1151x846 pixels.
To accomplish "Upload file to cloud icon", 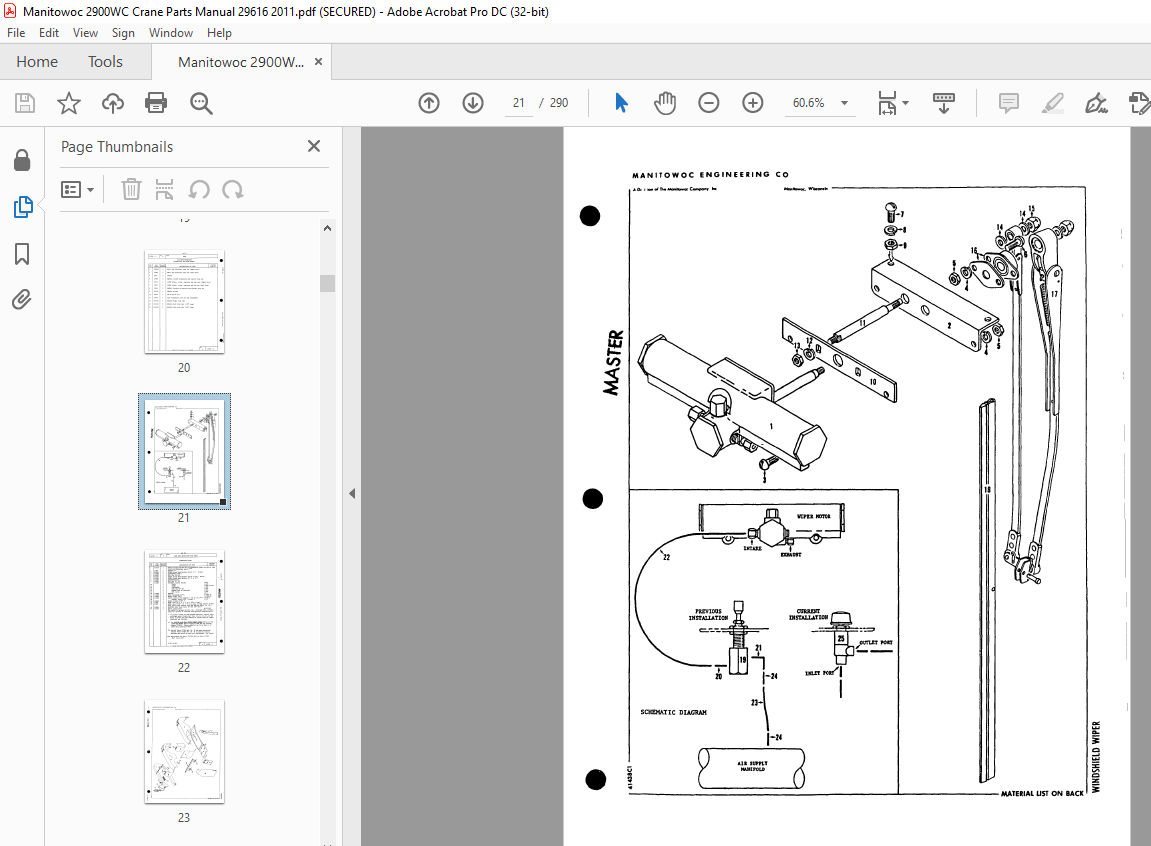I will coord(112,103).
